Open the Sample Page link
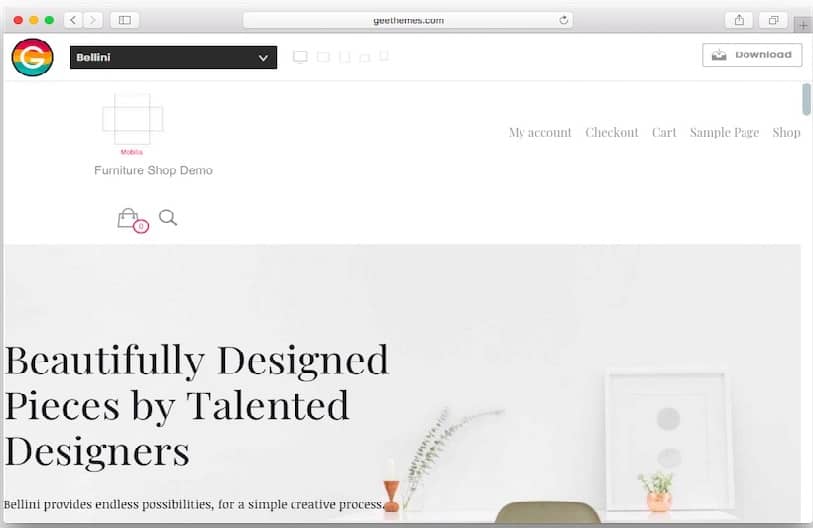Viewport: 813px width, 528px height. (x=724, y=132)
